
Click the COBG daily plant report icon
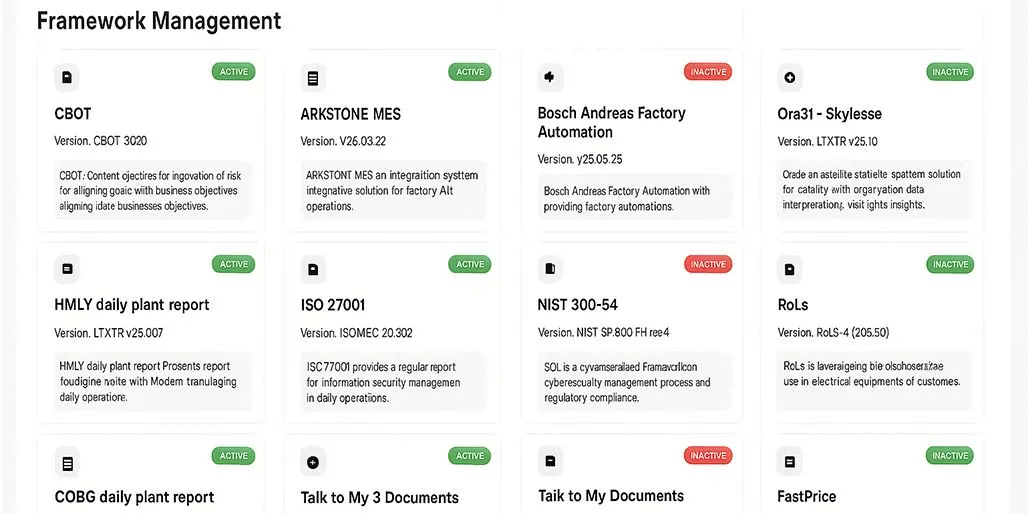67,463
